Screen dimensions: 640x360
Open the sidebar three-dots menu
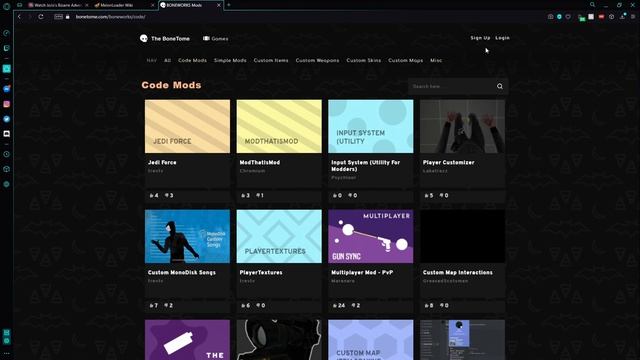click(7, 353)
